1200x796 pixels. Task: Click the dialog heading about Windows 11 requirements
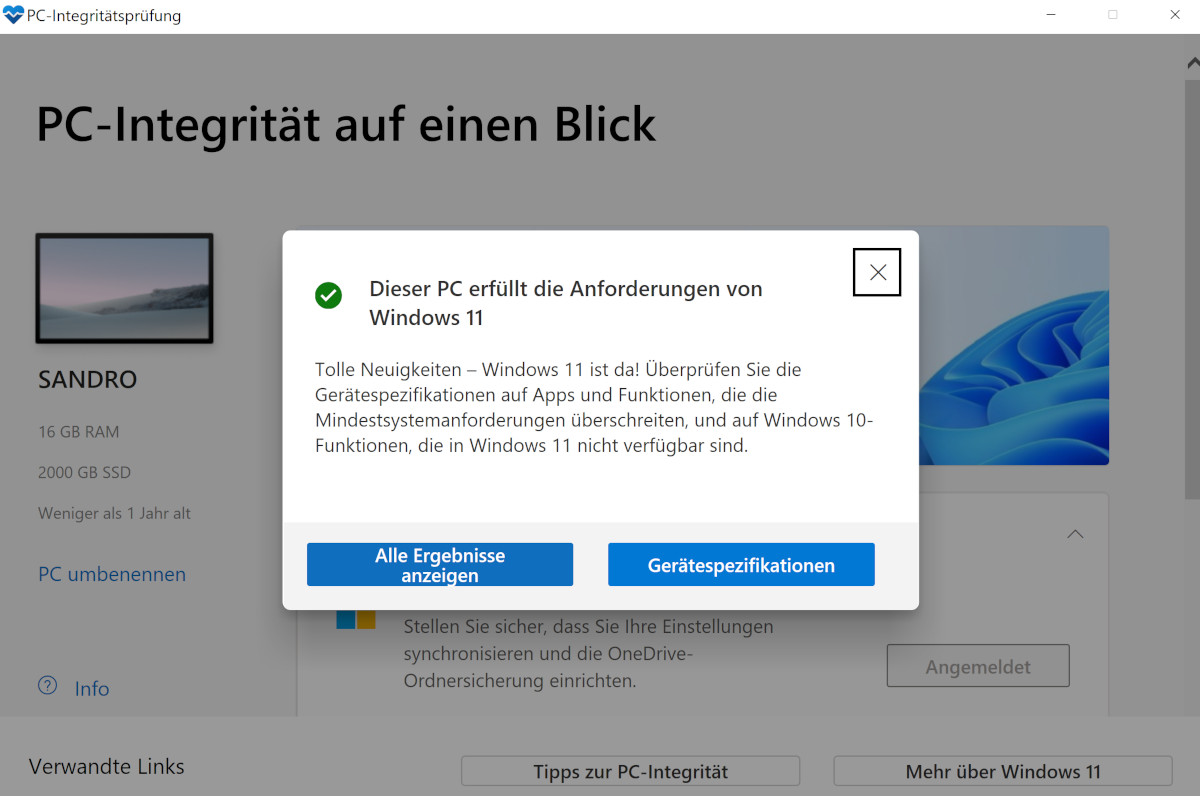[x=566, y=303]
